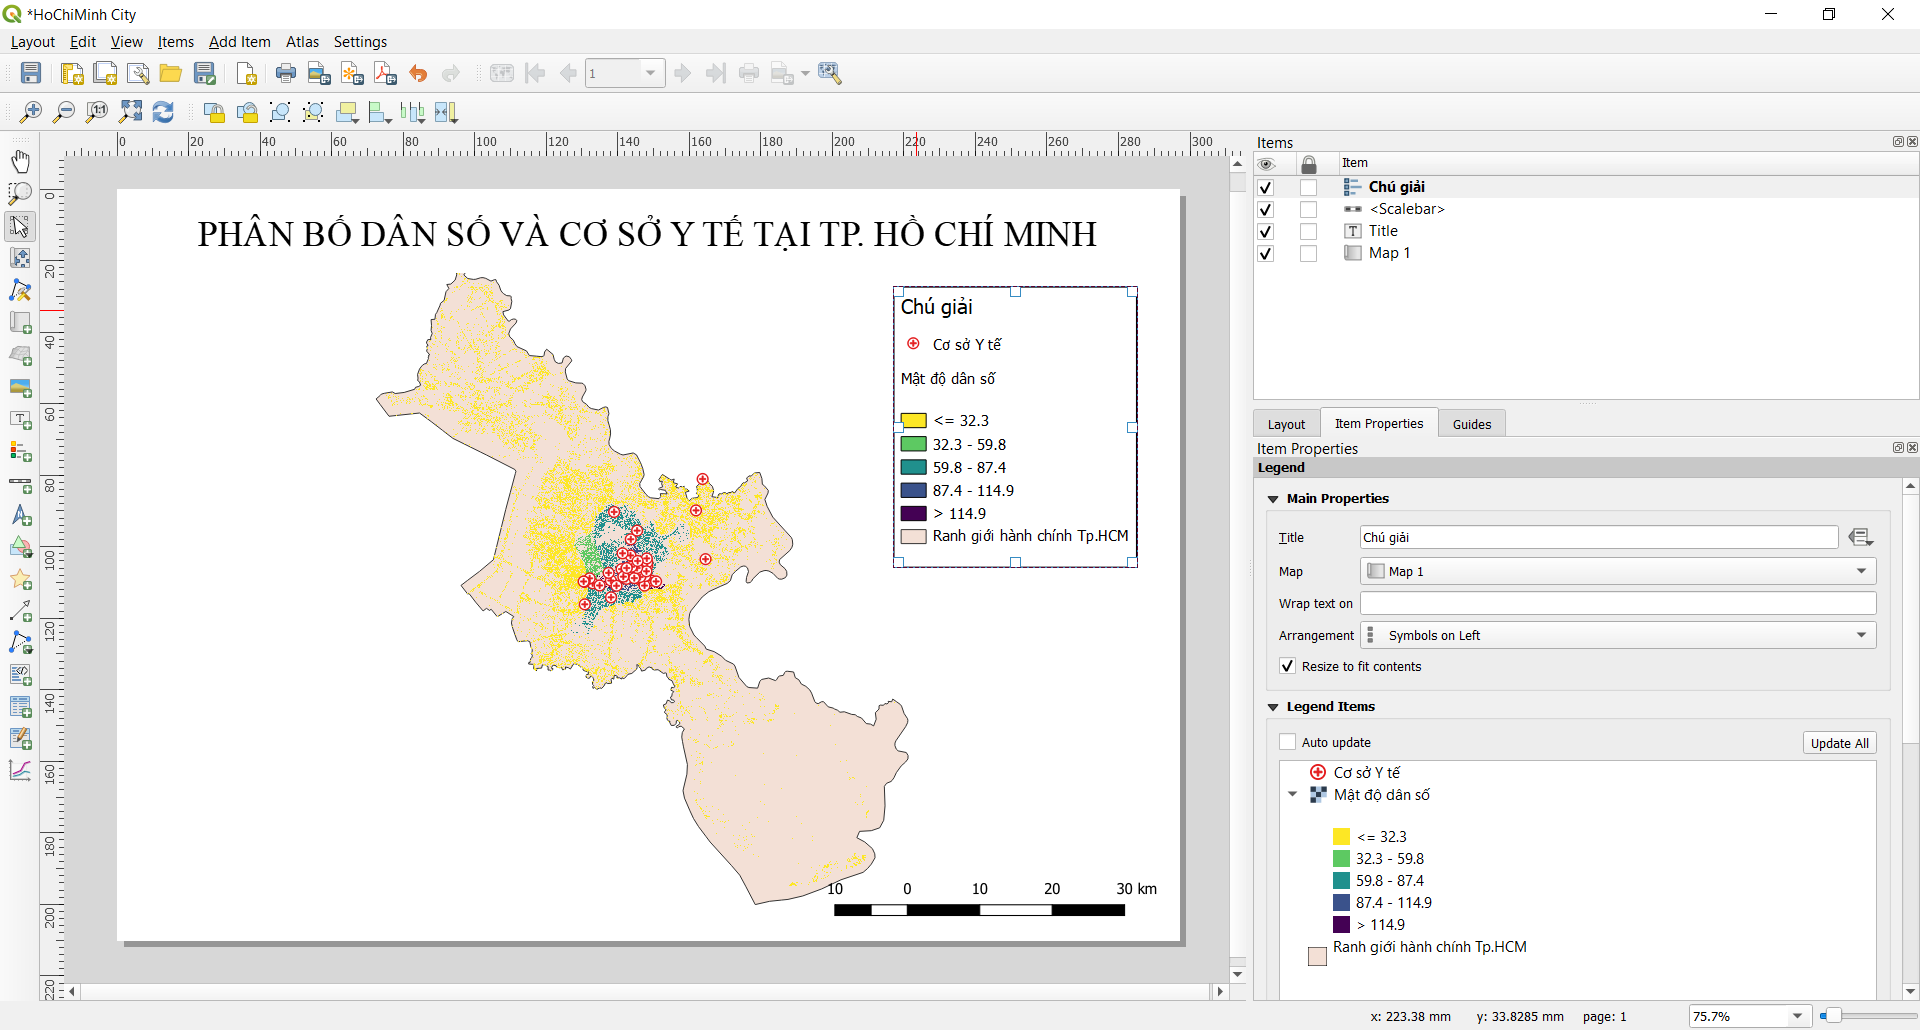The height and width of the screenshot is (1030, 1920).
Task: Select Add Attribute Table tool
Action: click(x=20, y=707)
